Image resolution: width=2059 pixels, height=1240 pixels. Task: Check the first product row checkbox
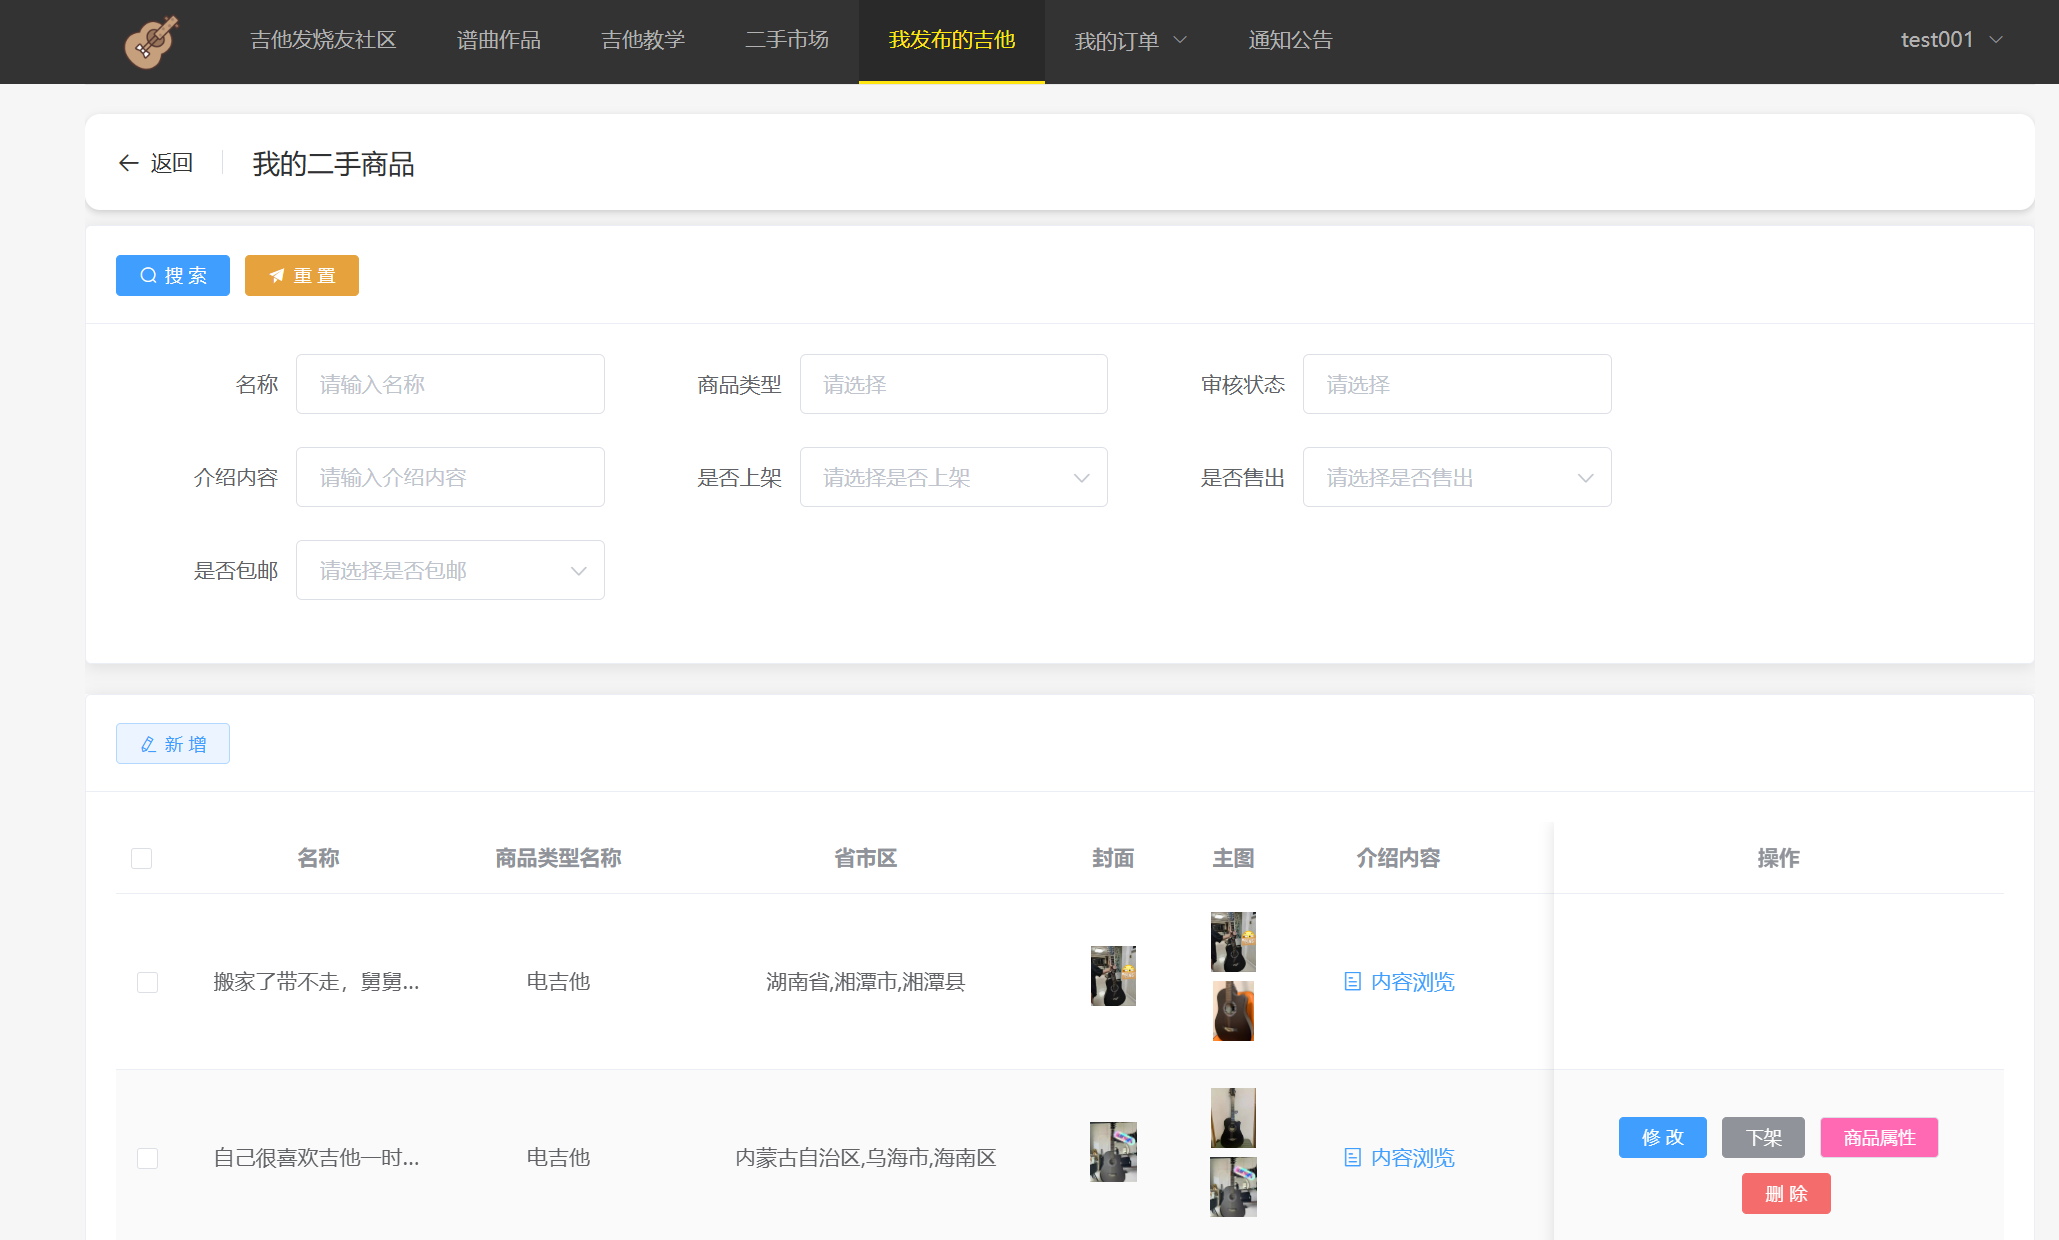pos(147,982)
